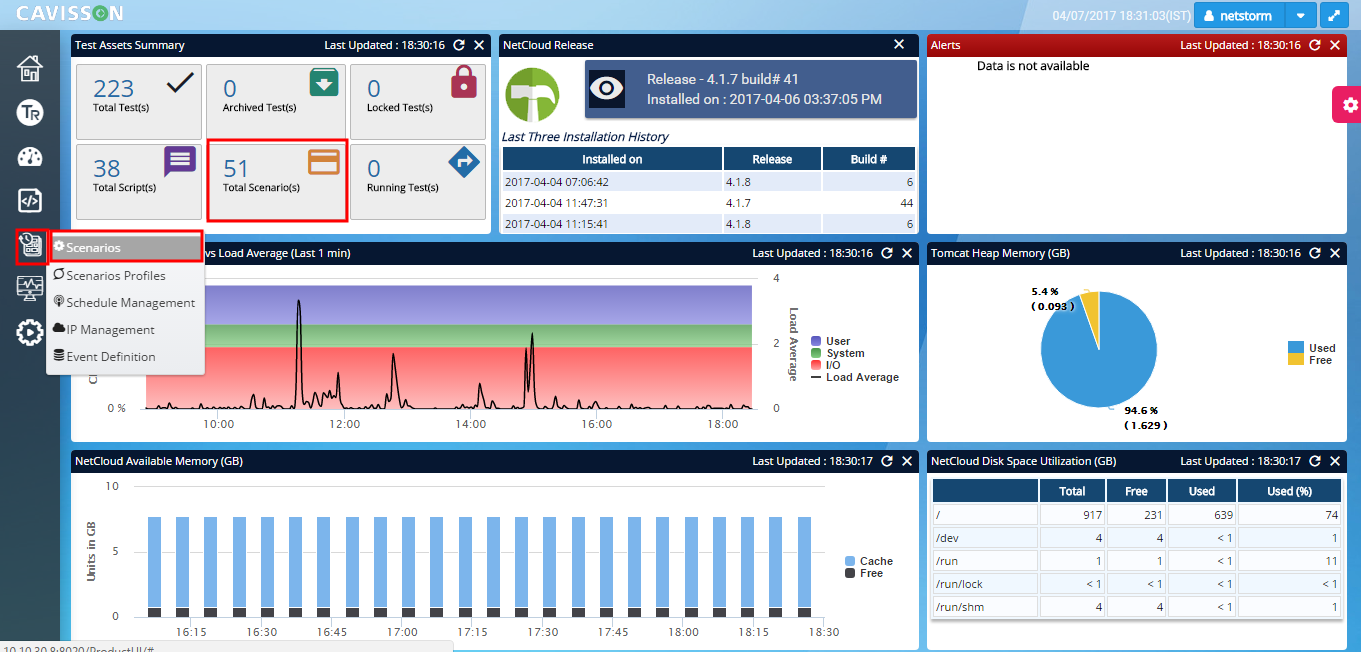Open the 223 Total Test(s) count
Image resolution: width=1361 pixels, height=652 pixels.
point(113,89)
